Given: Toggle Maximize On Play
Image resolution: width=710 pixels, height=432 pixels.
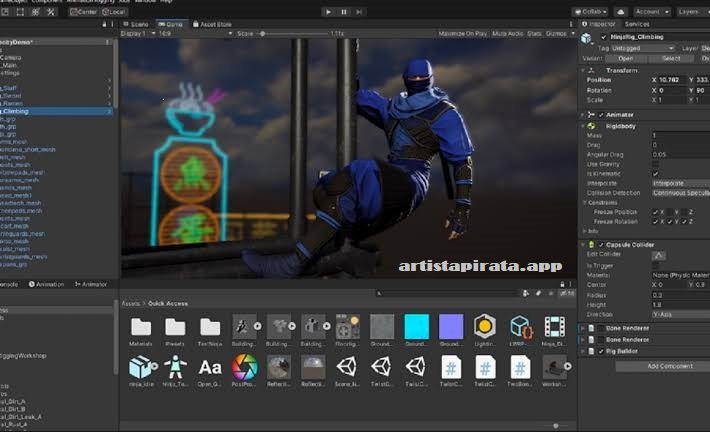Looking at the screenshot, I should pos(463,34).
